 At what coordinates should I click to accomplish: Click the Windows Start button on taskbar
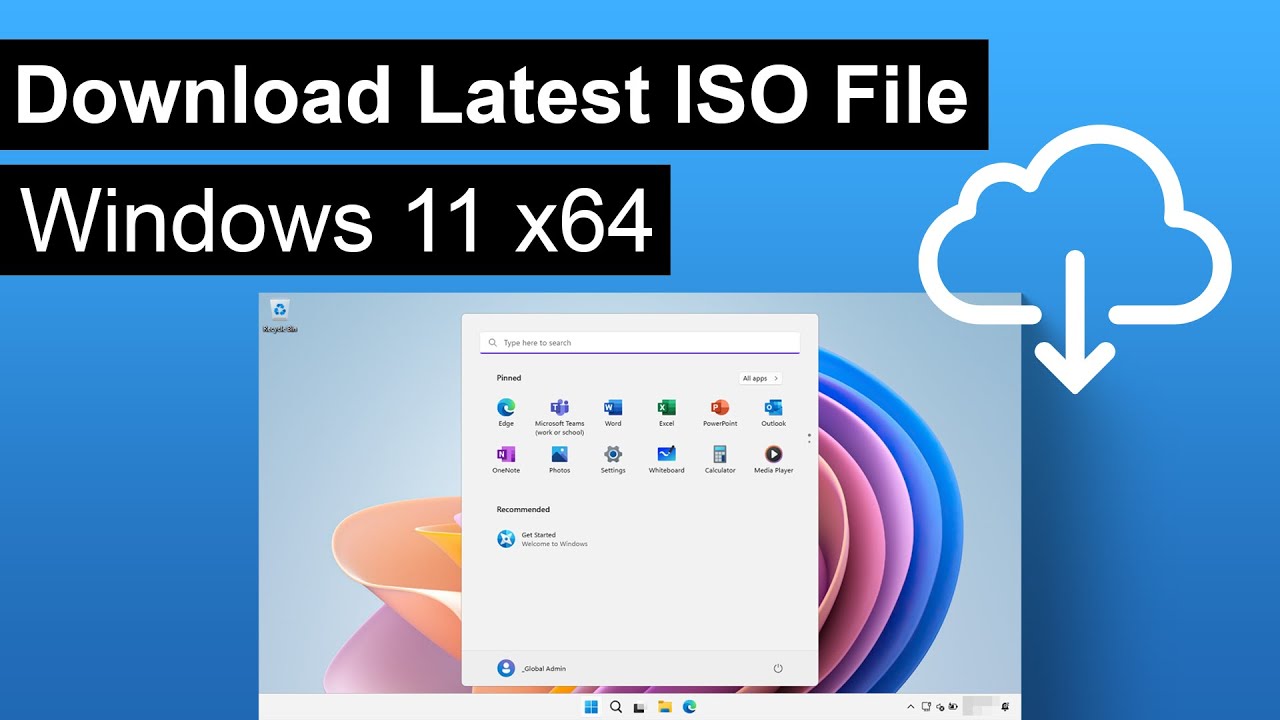(591, 707)
